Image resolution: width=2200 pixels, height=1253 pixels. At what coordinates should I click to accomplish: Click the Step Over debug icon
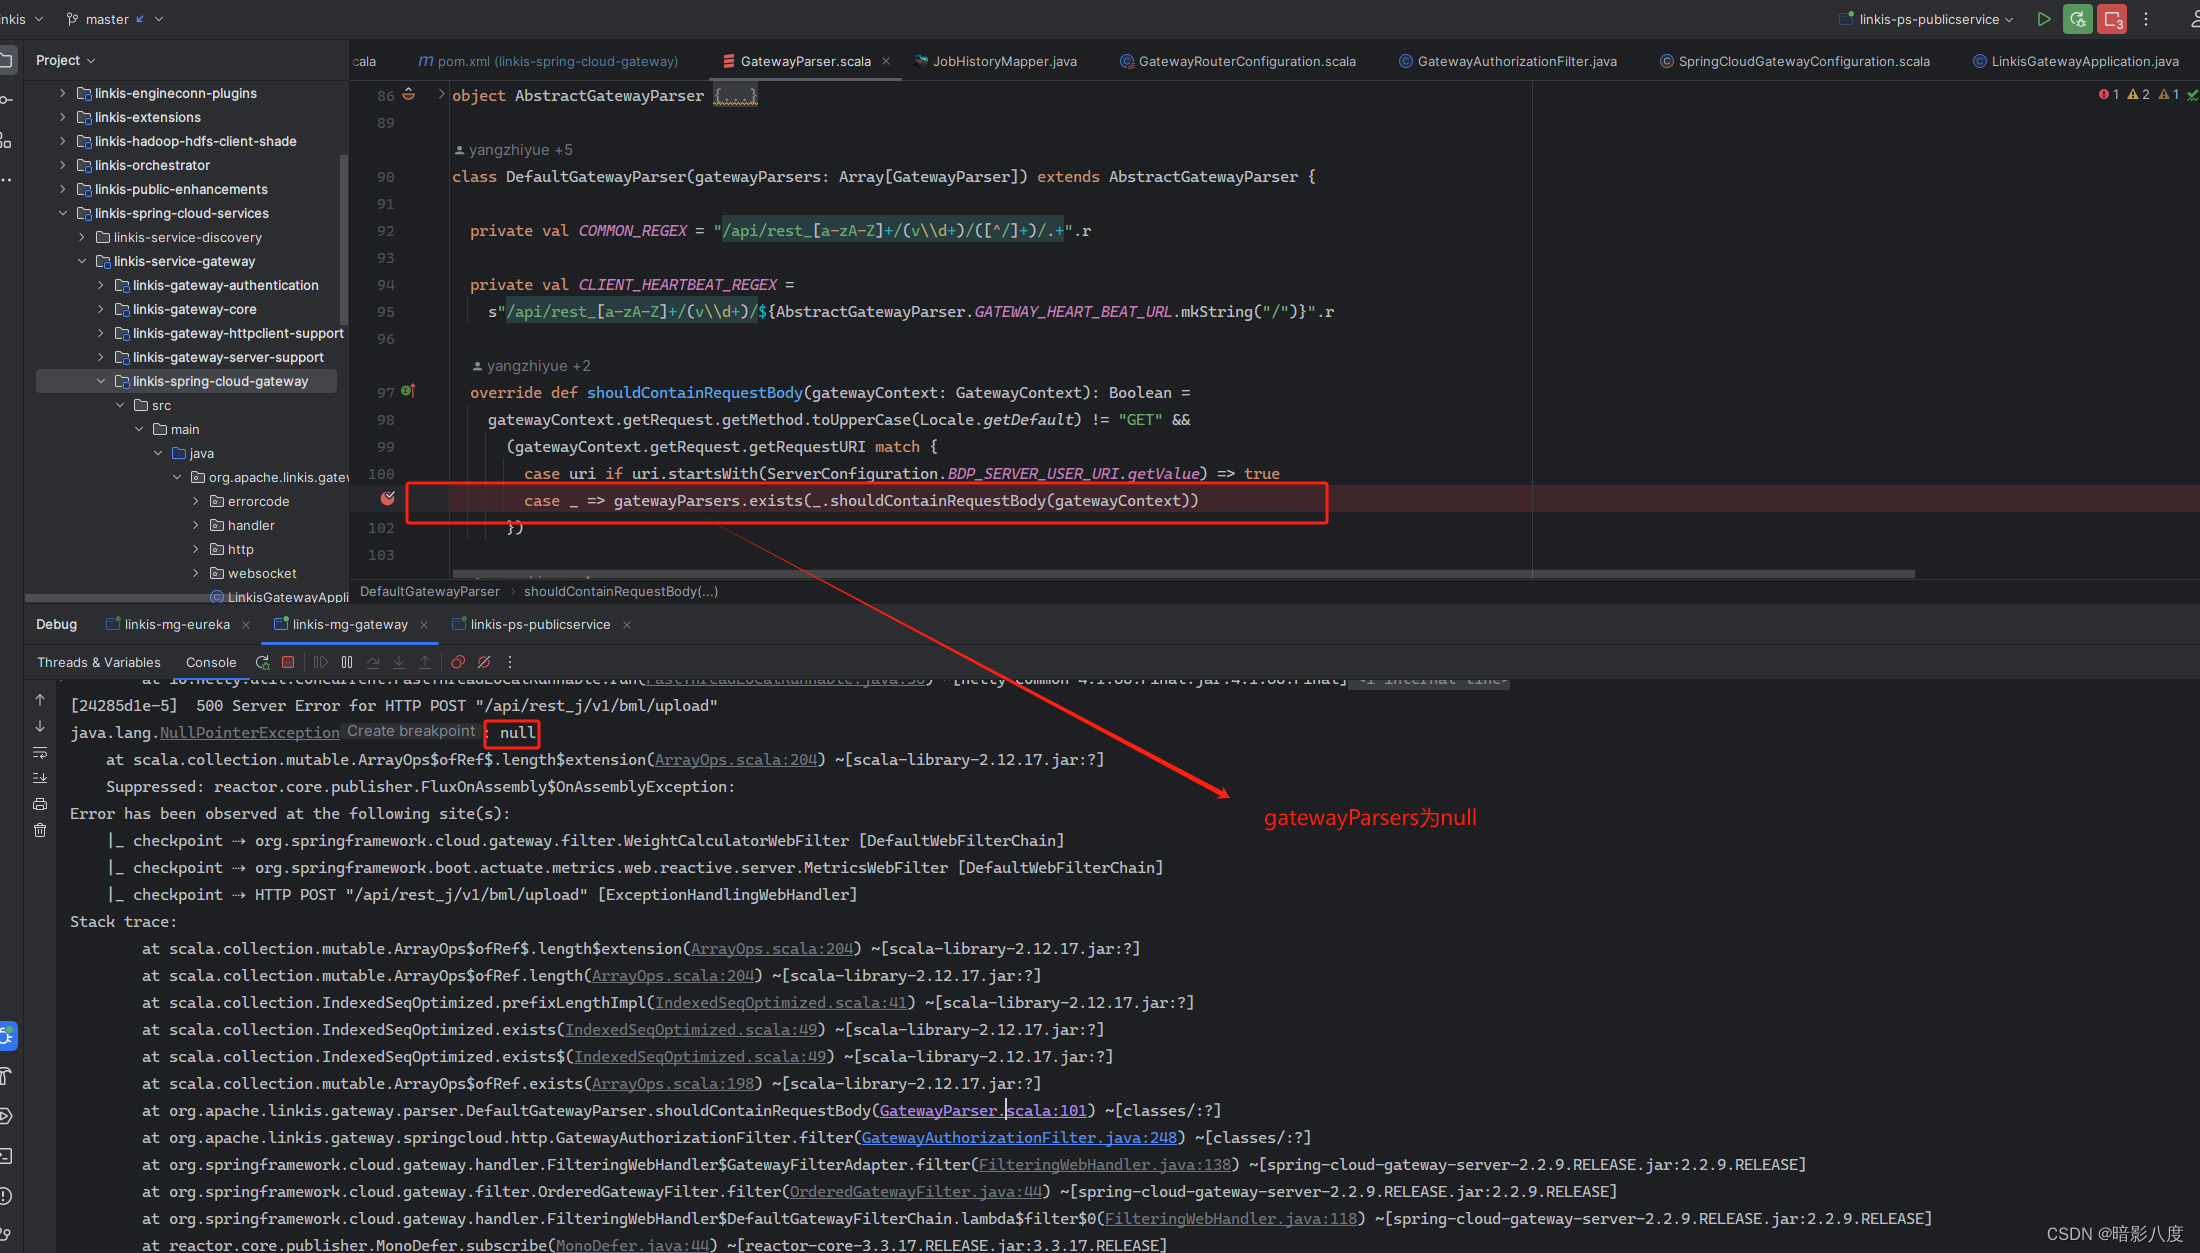point(373,662)
